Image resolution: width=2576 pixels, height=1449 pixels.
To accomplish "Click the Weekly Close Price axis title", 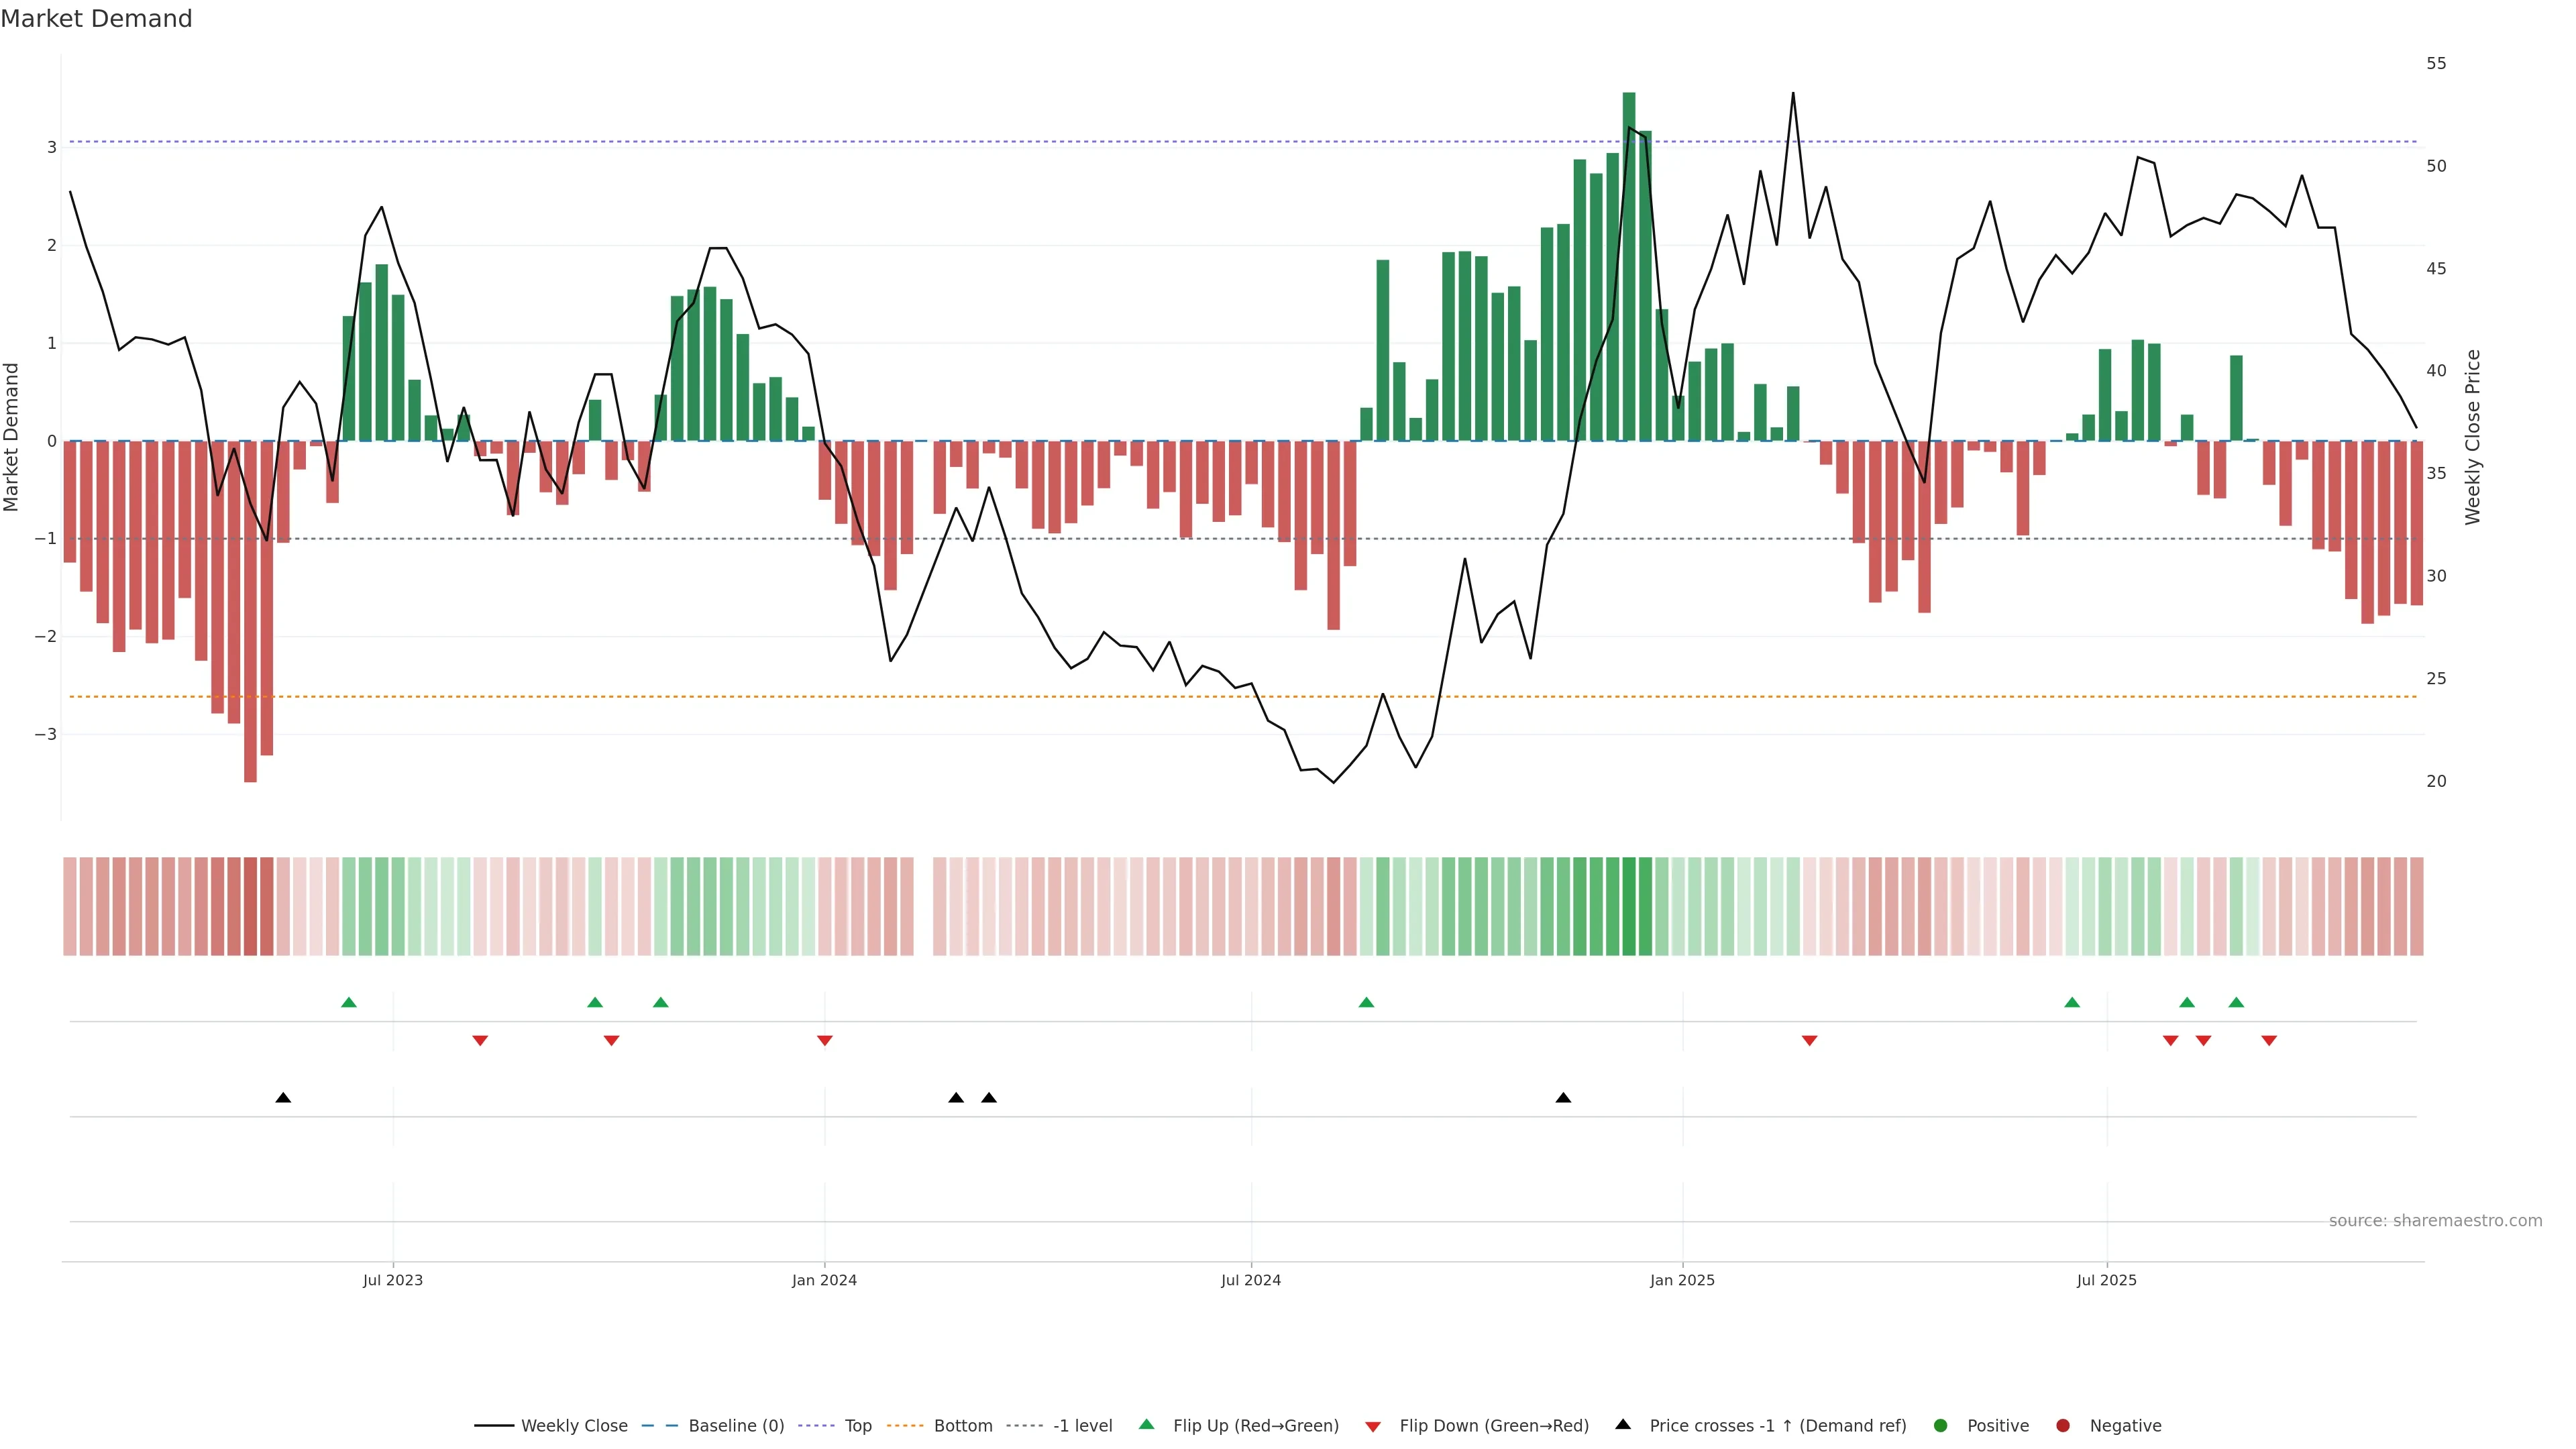I will coord(2473,437).
